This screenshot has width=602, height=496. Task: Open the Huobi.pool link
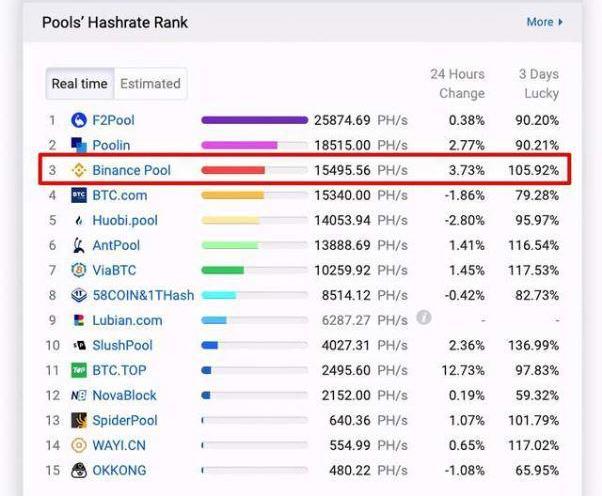coord(125,220)
